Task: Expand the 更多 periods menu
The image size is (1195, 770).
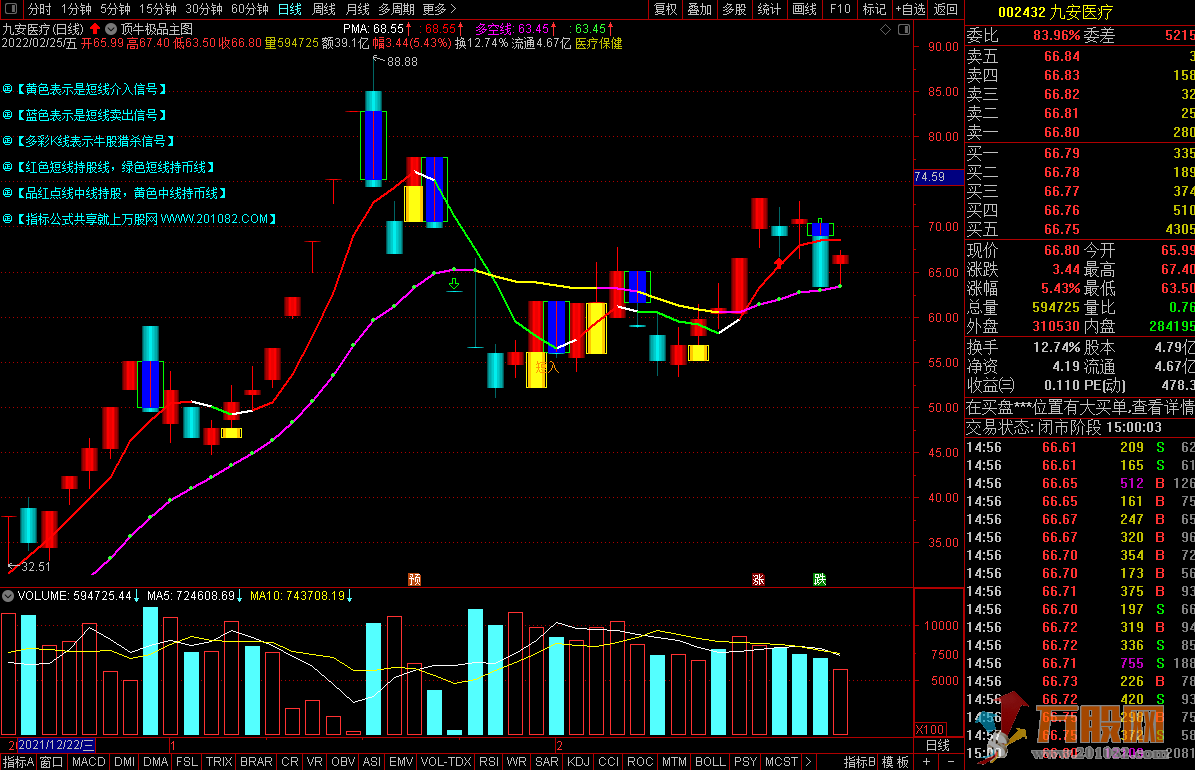Action: [439, 9]
